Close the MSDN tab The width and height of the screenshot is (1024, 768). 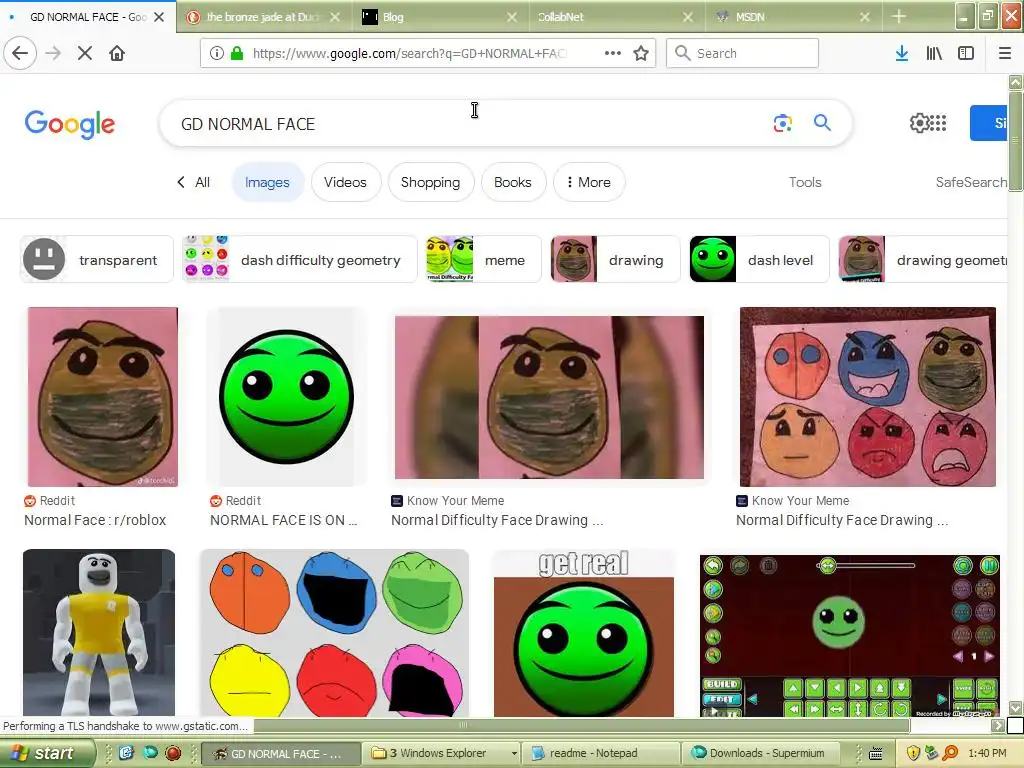[x=865, y=17]
